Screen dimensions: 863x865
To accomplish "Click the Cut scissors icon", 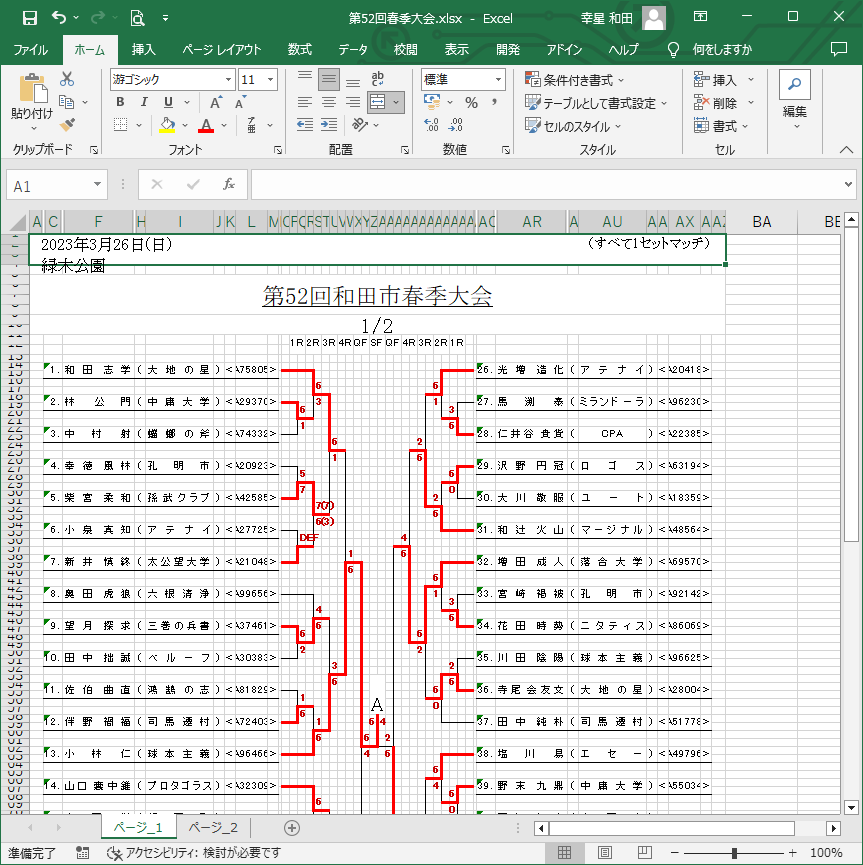I will 67,79.
